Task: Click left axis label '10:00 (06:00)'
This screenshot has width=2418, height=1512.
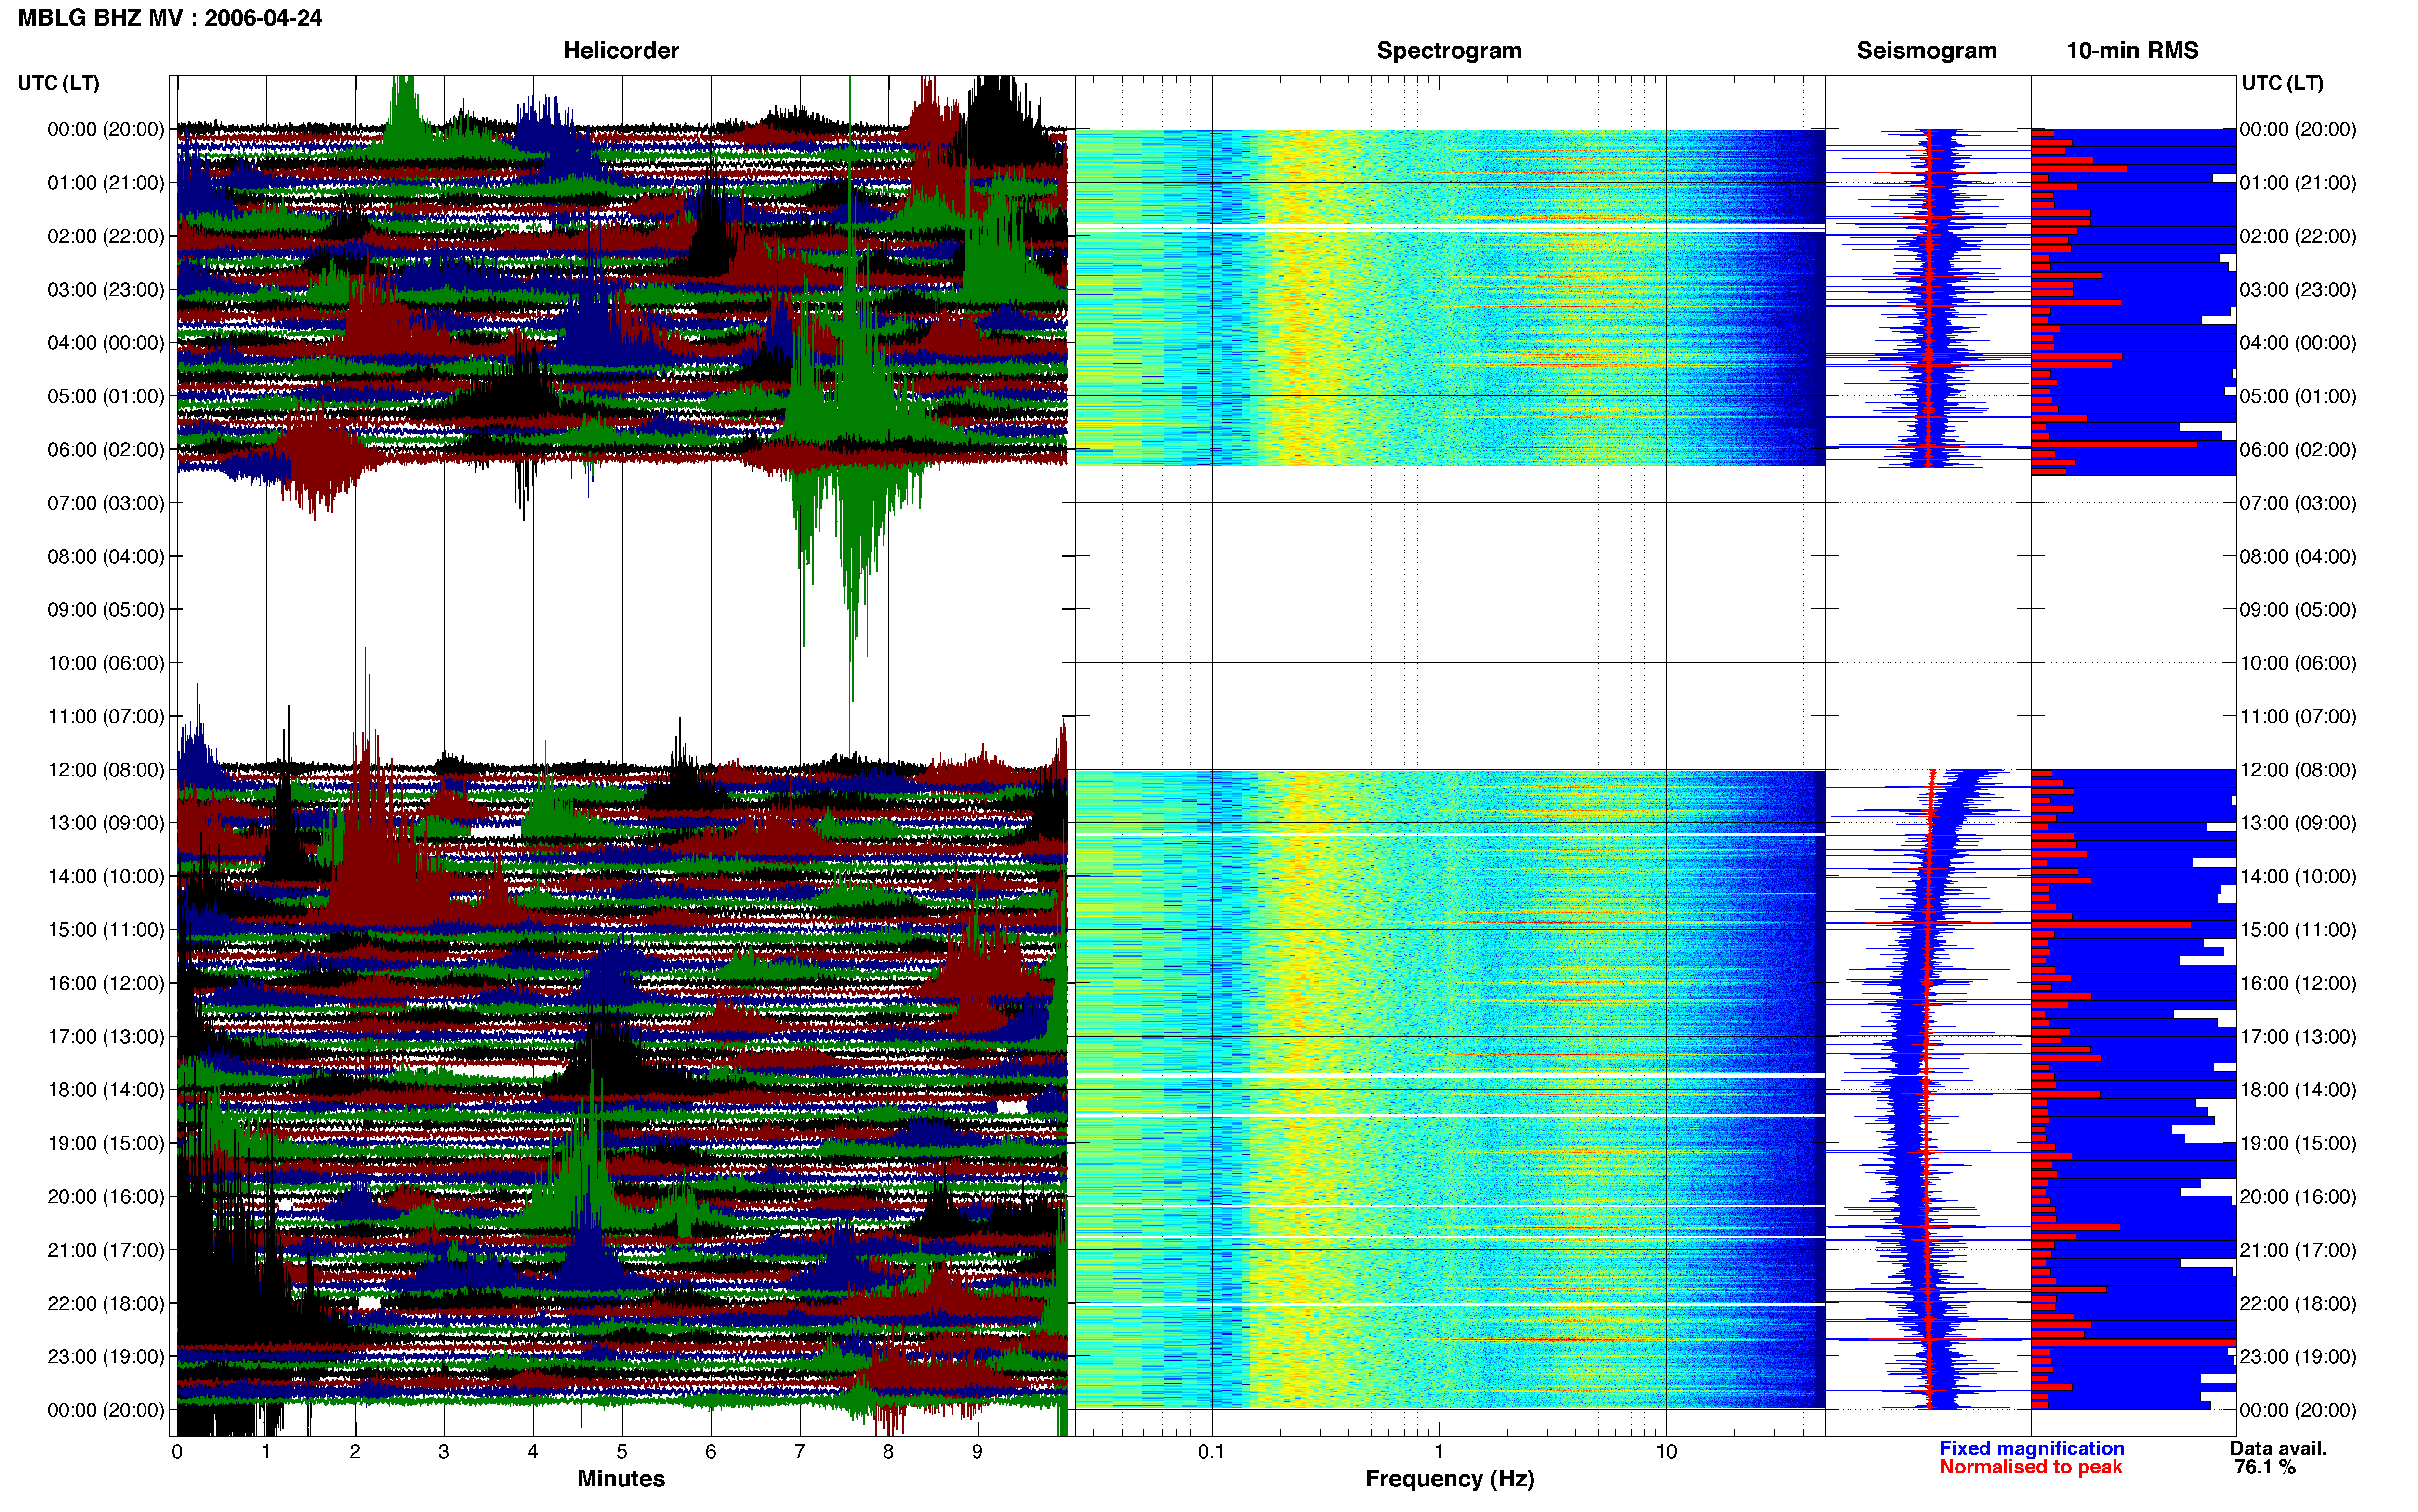Action: pos(106,662)
